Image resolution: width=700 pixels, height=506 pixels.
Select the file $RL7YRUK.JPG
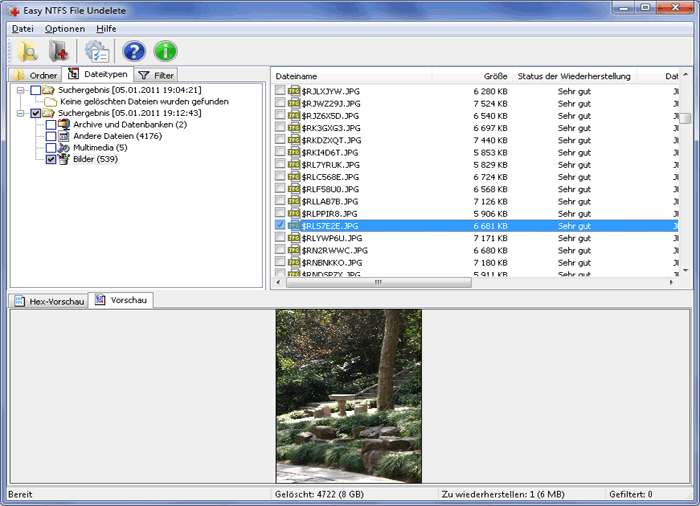coord(330,165)
